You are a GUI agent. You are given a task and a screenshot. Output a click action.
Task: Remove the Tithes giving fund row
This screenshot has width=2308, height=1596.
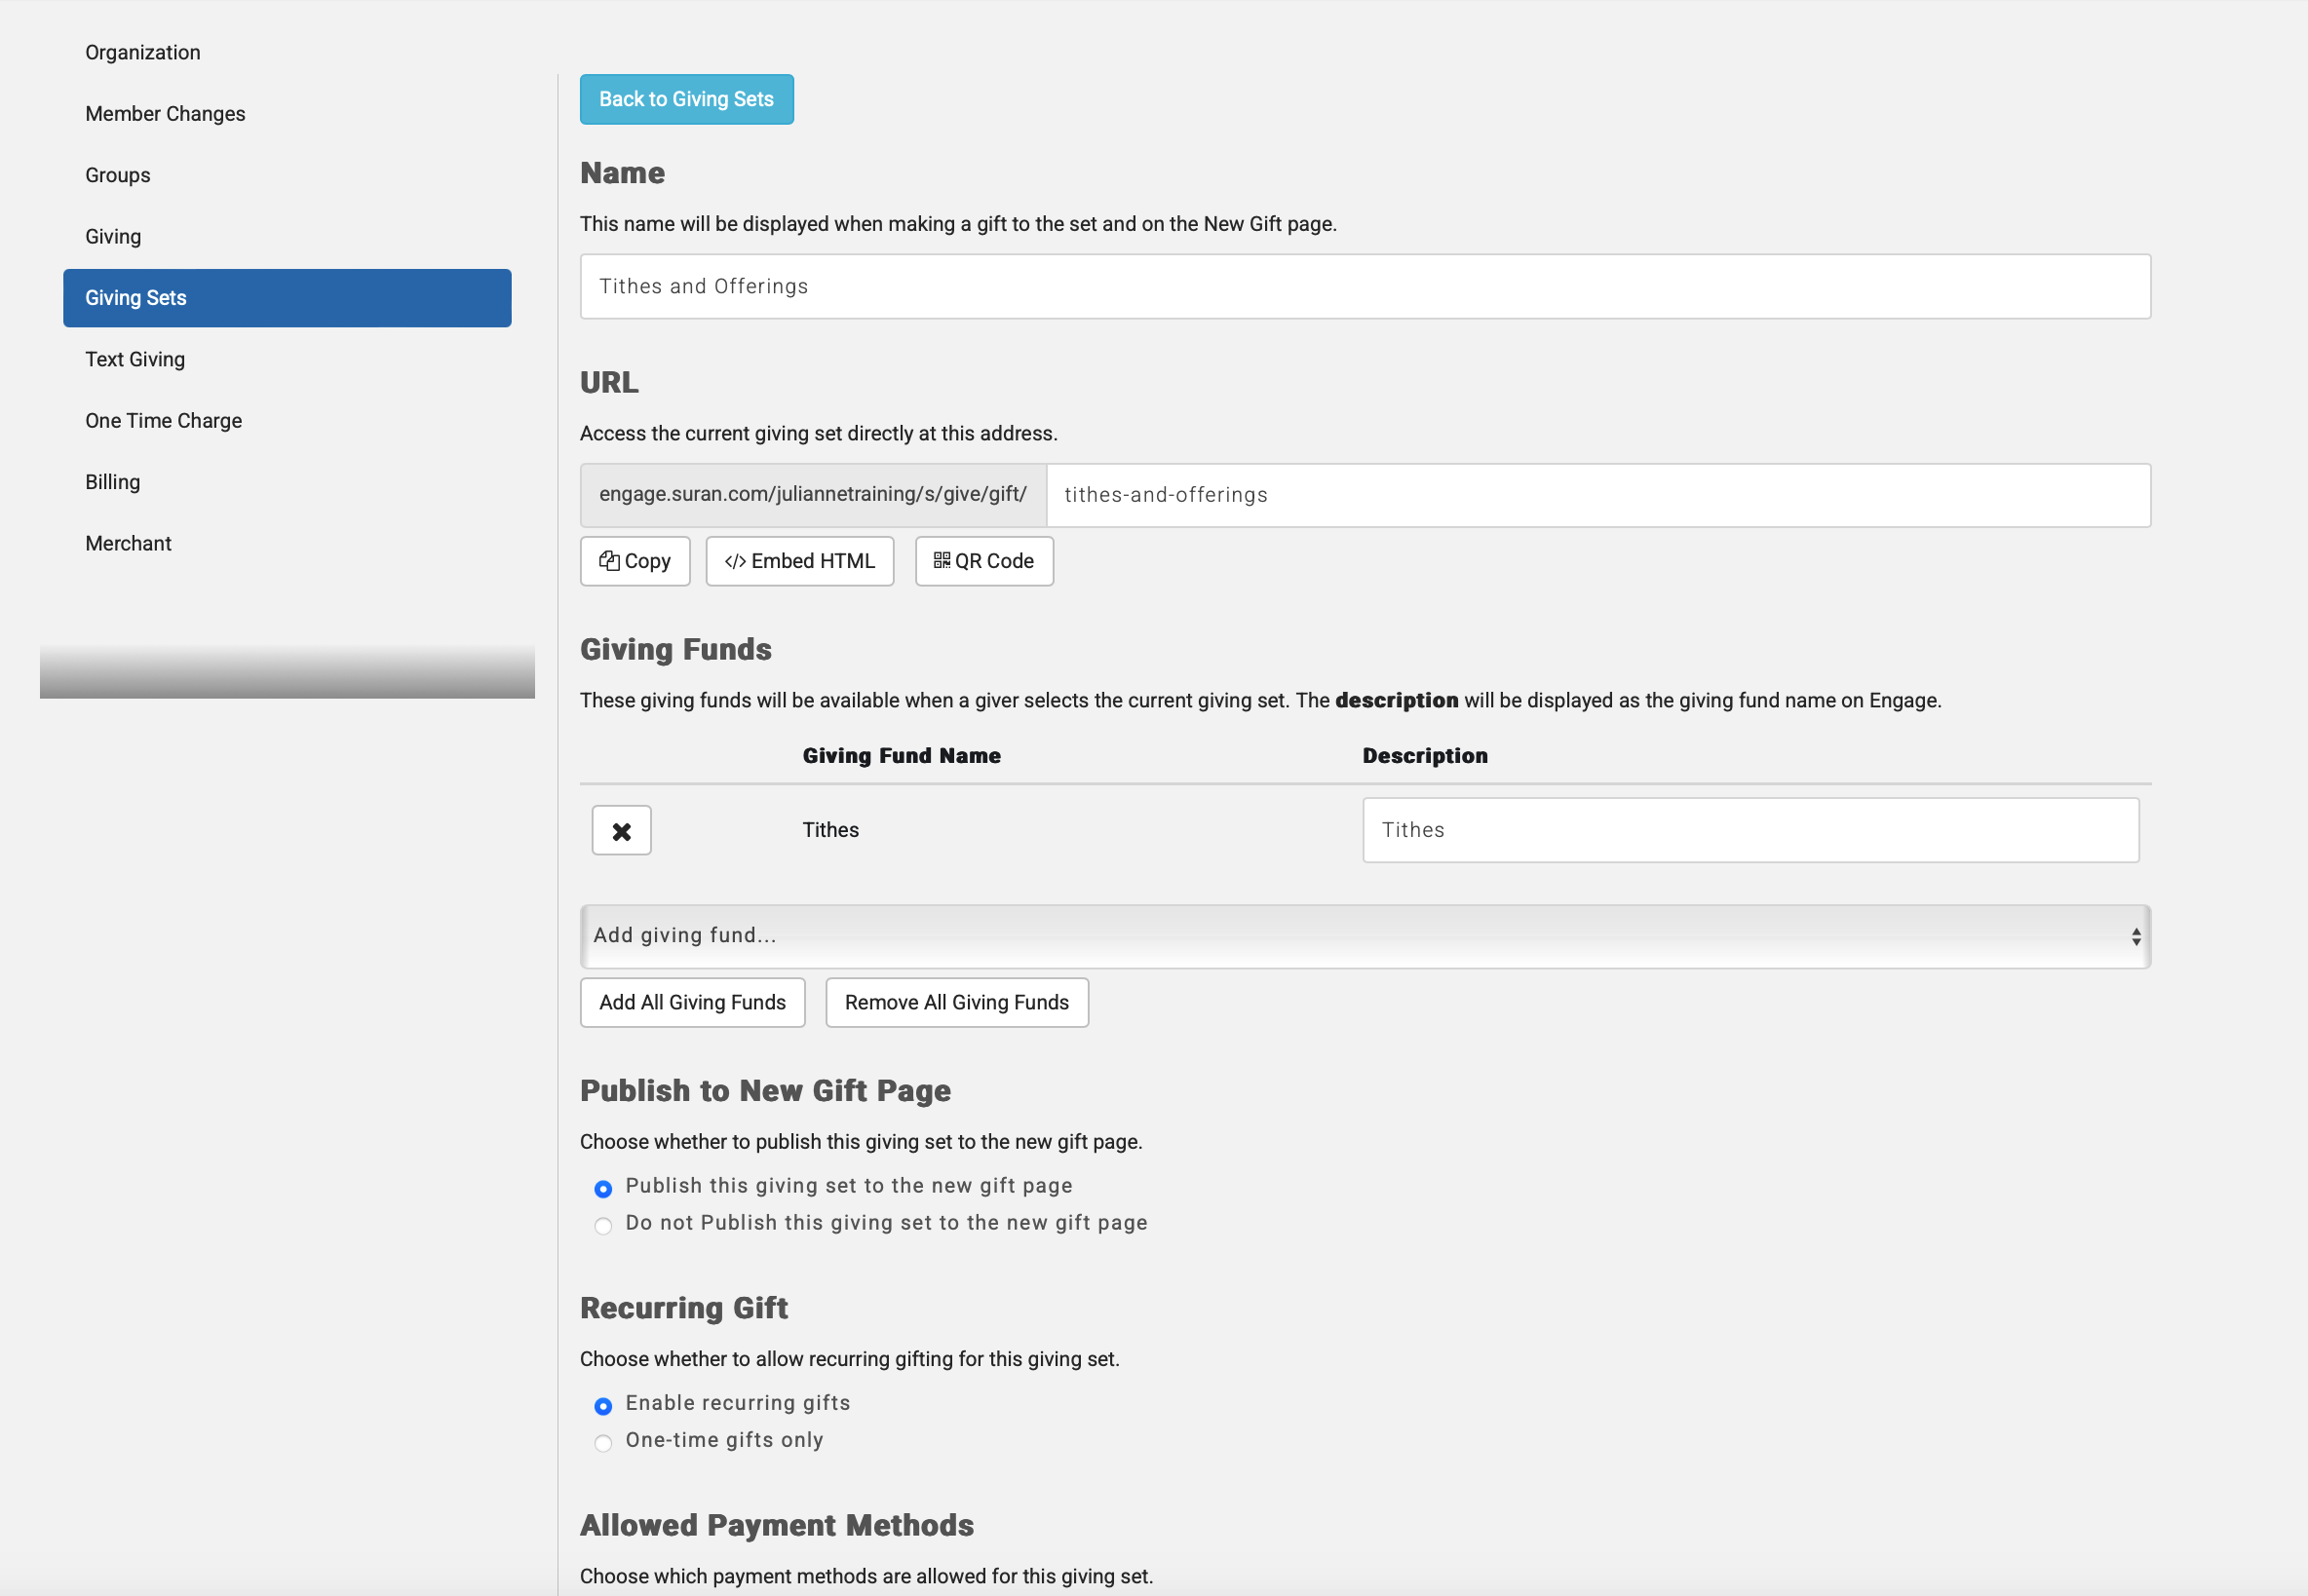tap(621, 830)
